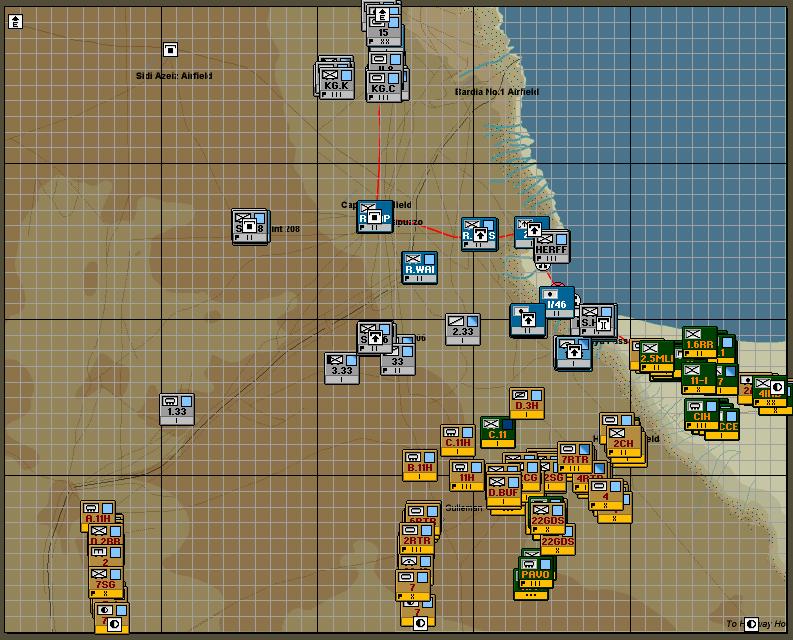Select the green CCE unit counter
This screenshot has height=640, width=793.
tap(729, 425)
